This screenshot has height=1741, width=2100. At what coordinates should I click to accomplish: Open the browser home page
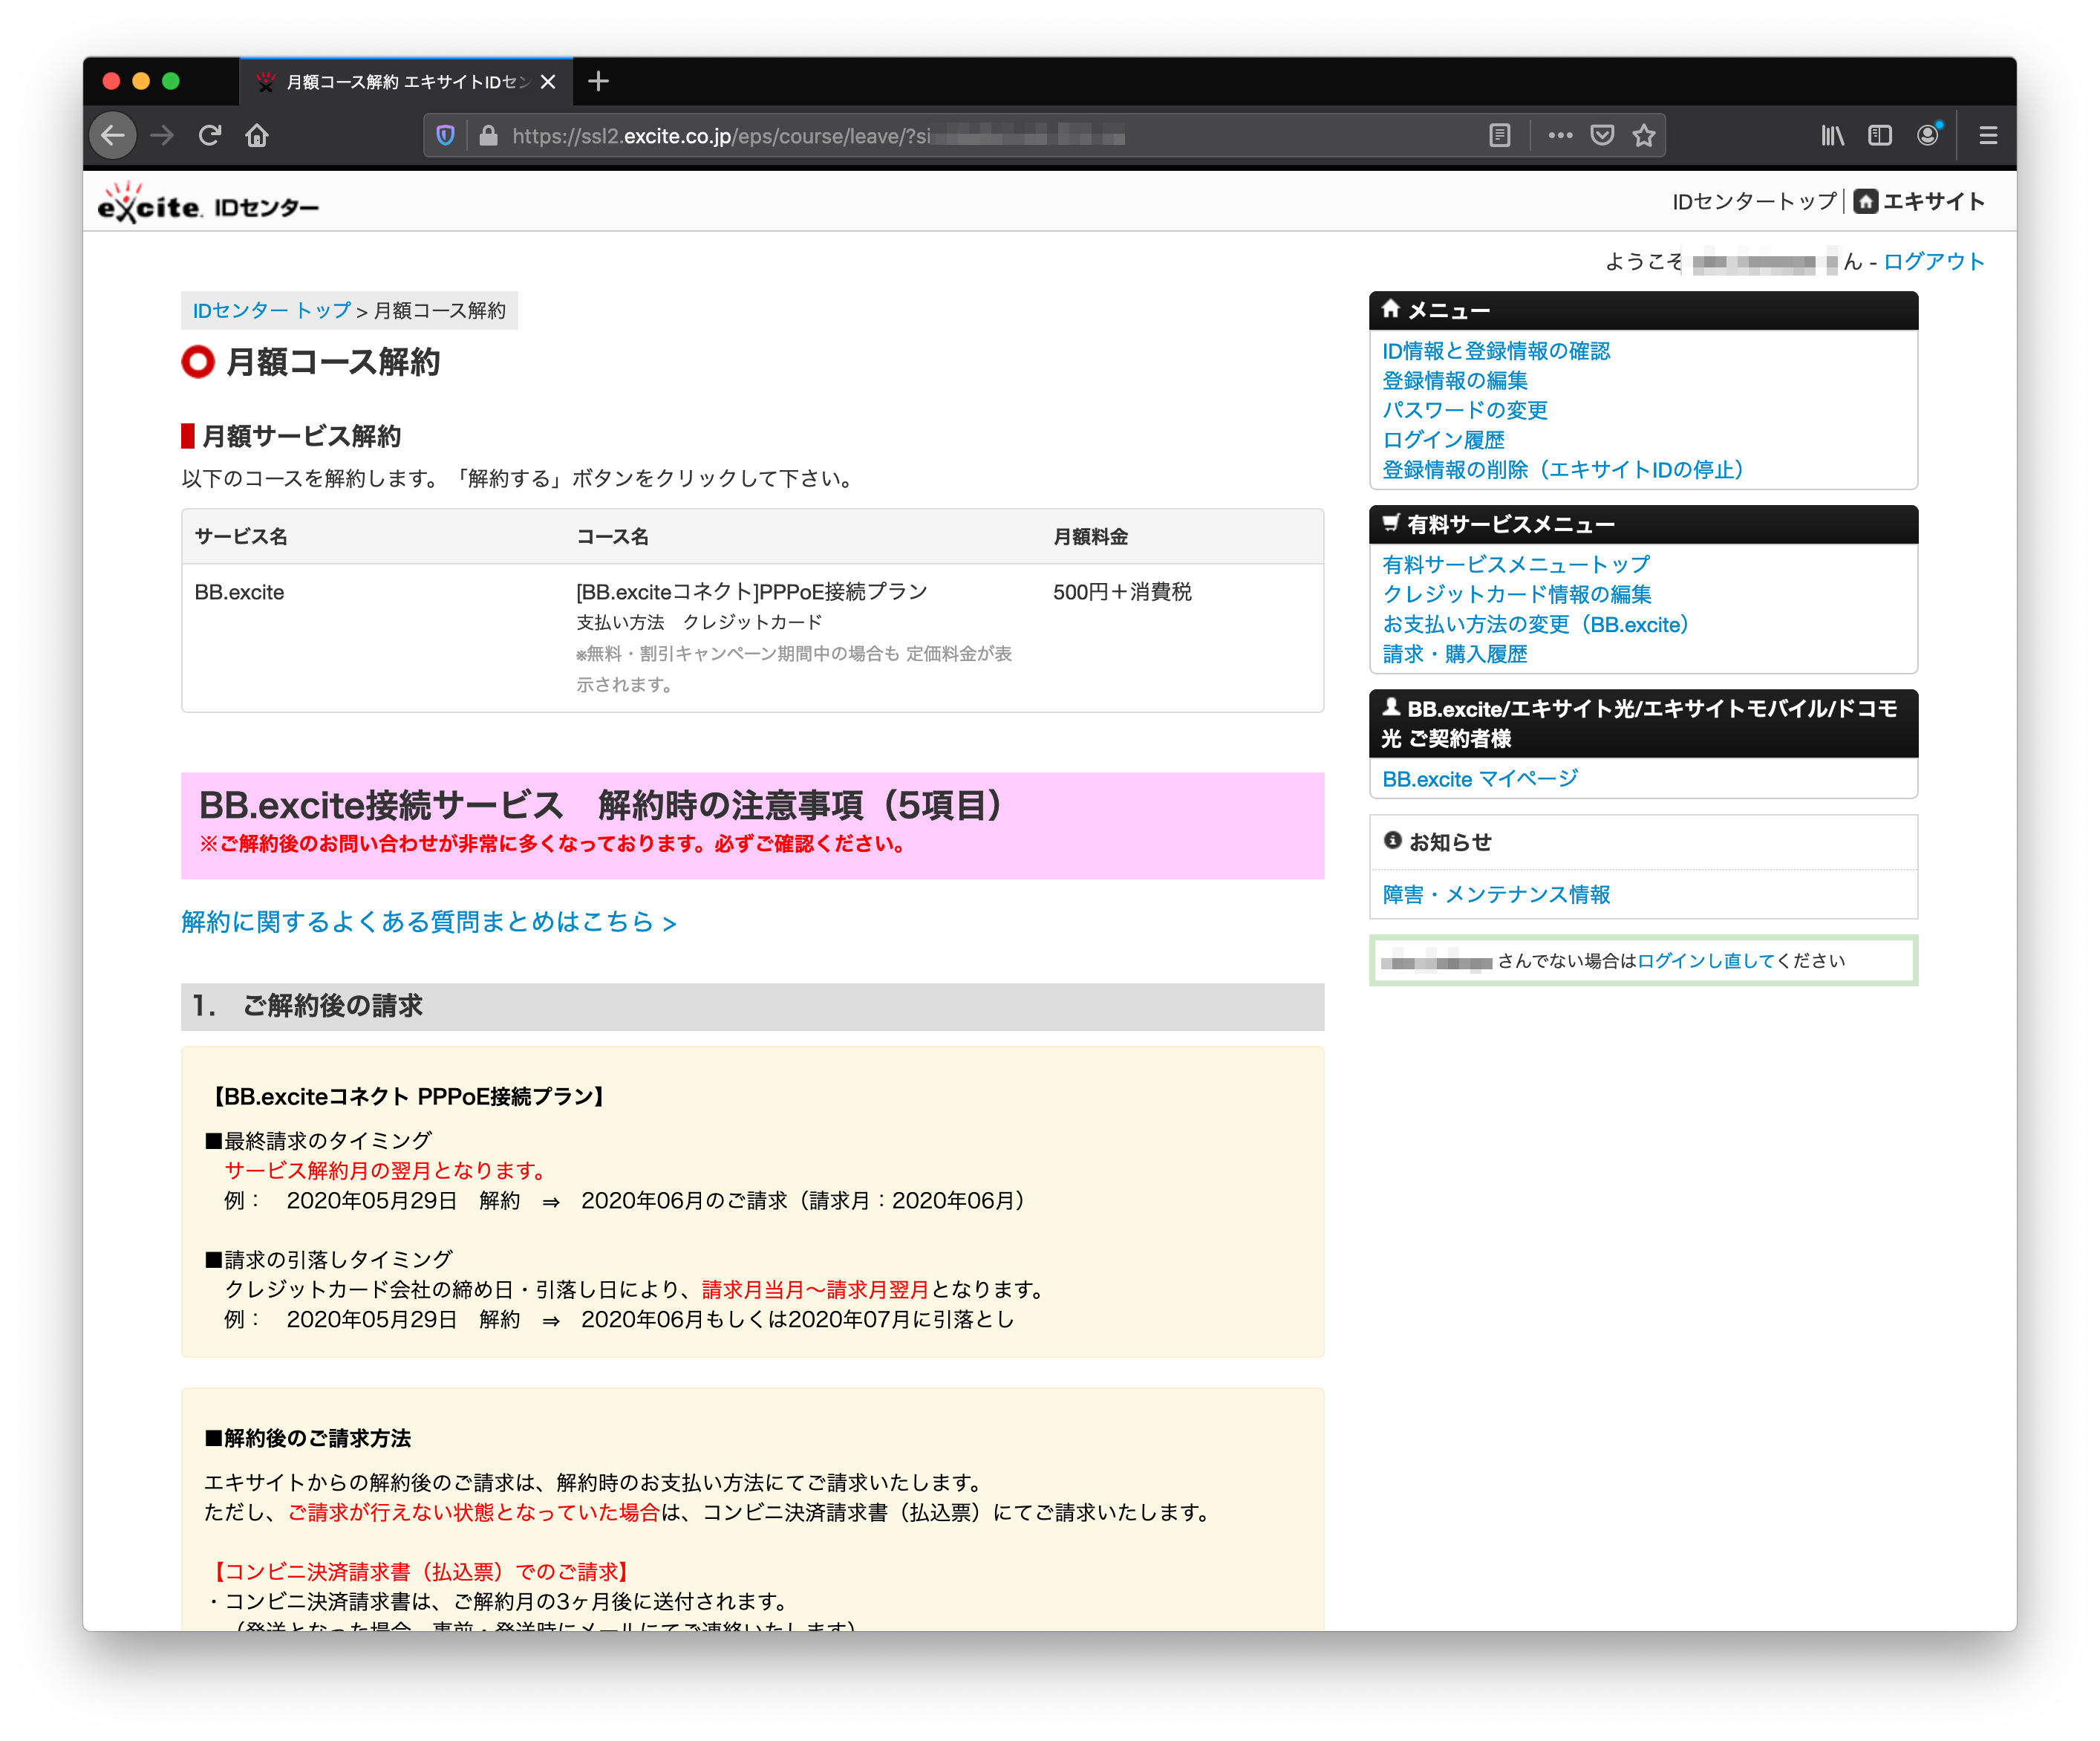pyautogui.click(x=257, y=135)
